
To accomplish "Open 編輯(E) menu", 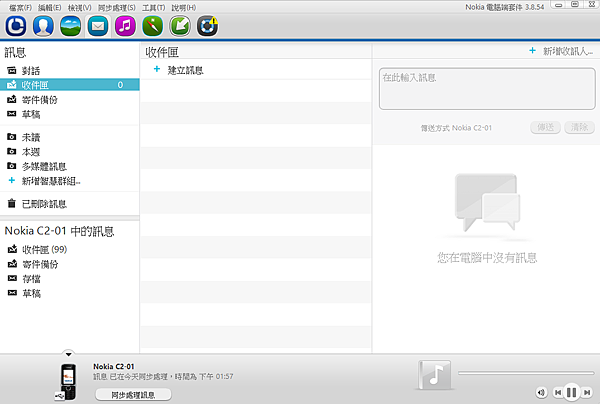I will (50, 7).
